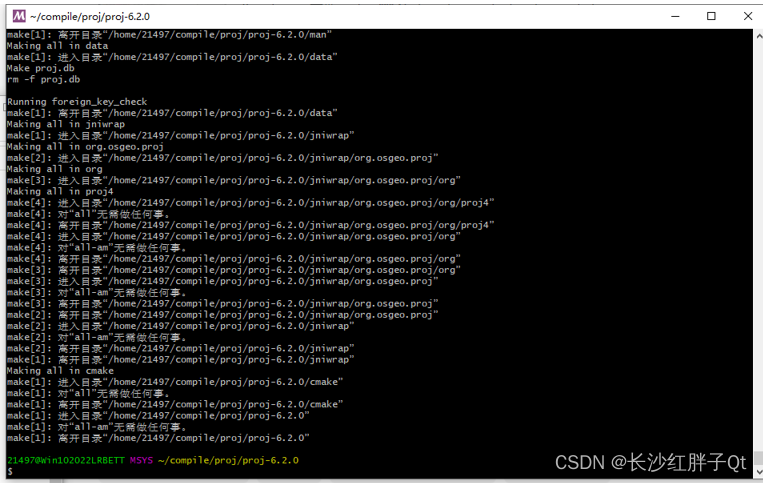Minimize the MSYS terminal window
The height and width of the screenshot is (483, 763).
click(675, 16)
